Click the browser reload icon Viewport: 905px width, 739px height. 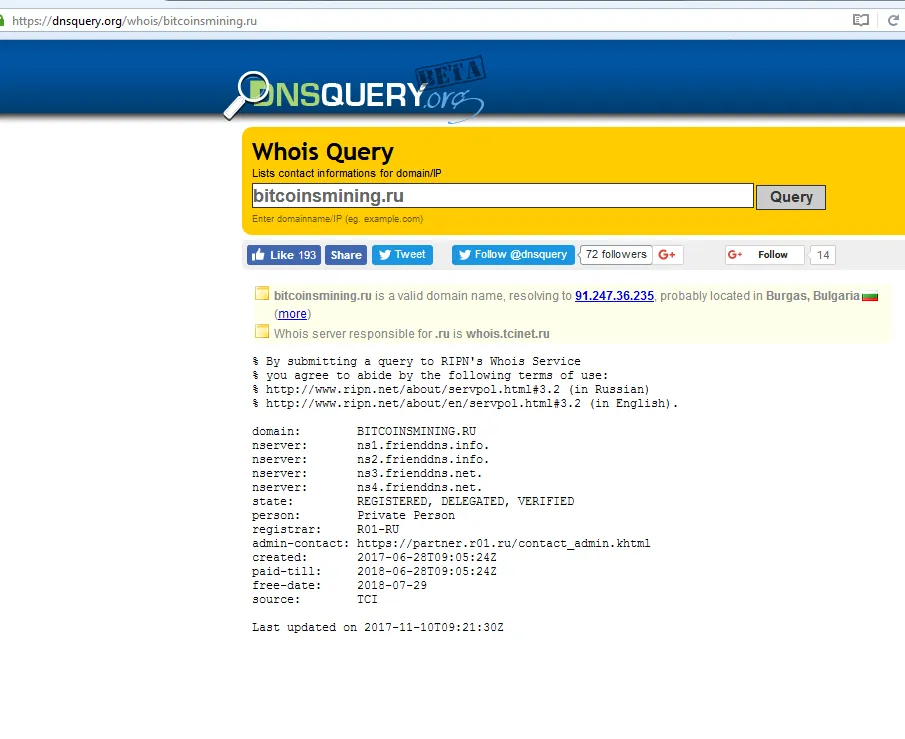click(893, 21)
